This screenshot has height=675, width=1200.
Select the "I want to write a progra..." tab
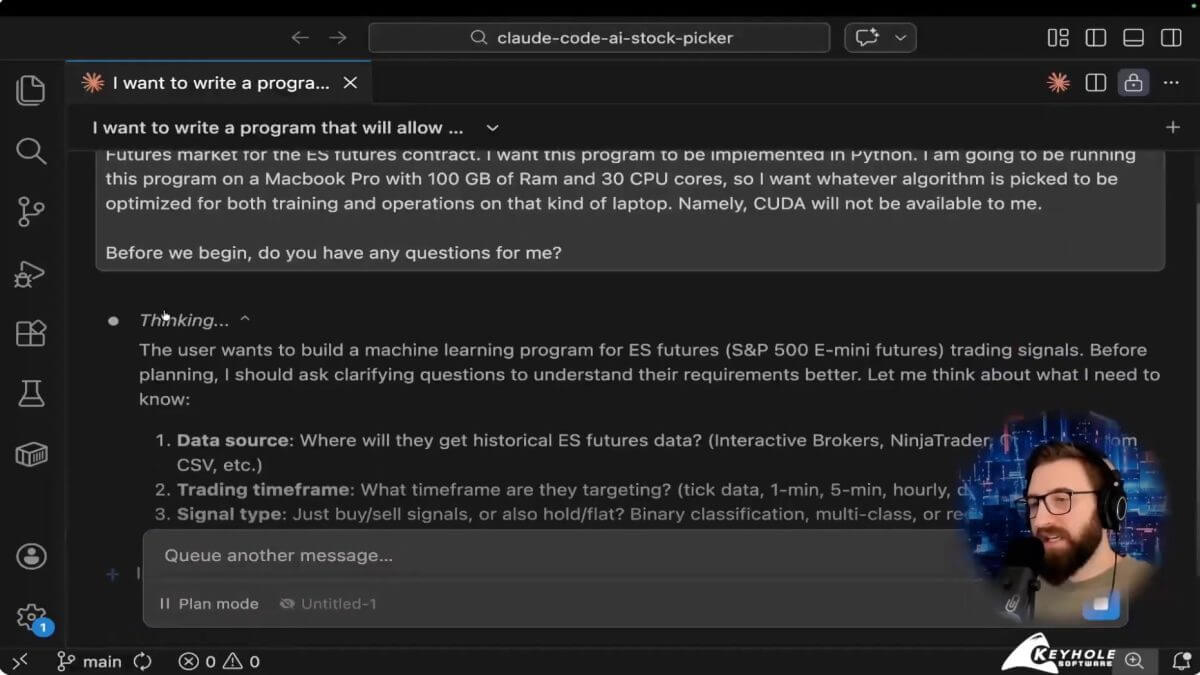click(220, 83)
